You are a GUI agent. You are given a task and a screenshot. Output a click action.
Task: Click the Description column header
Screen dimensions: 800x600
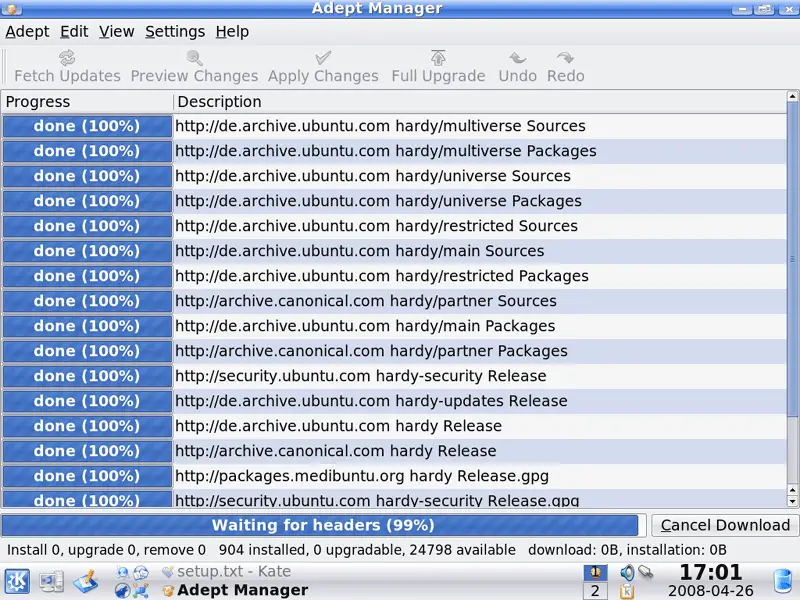click(480, 102)
